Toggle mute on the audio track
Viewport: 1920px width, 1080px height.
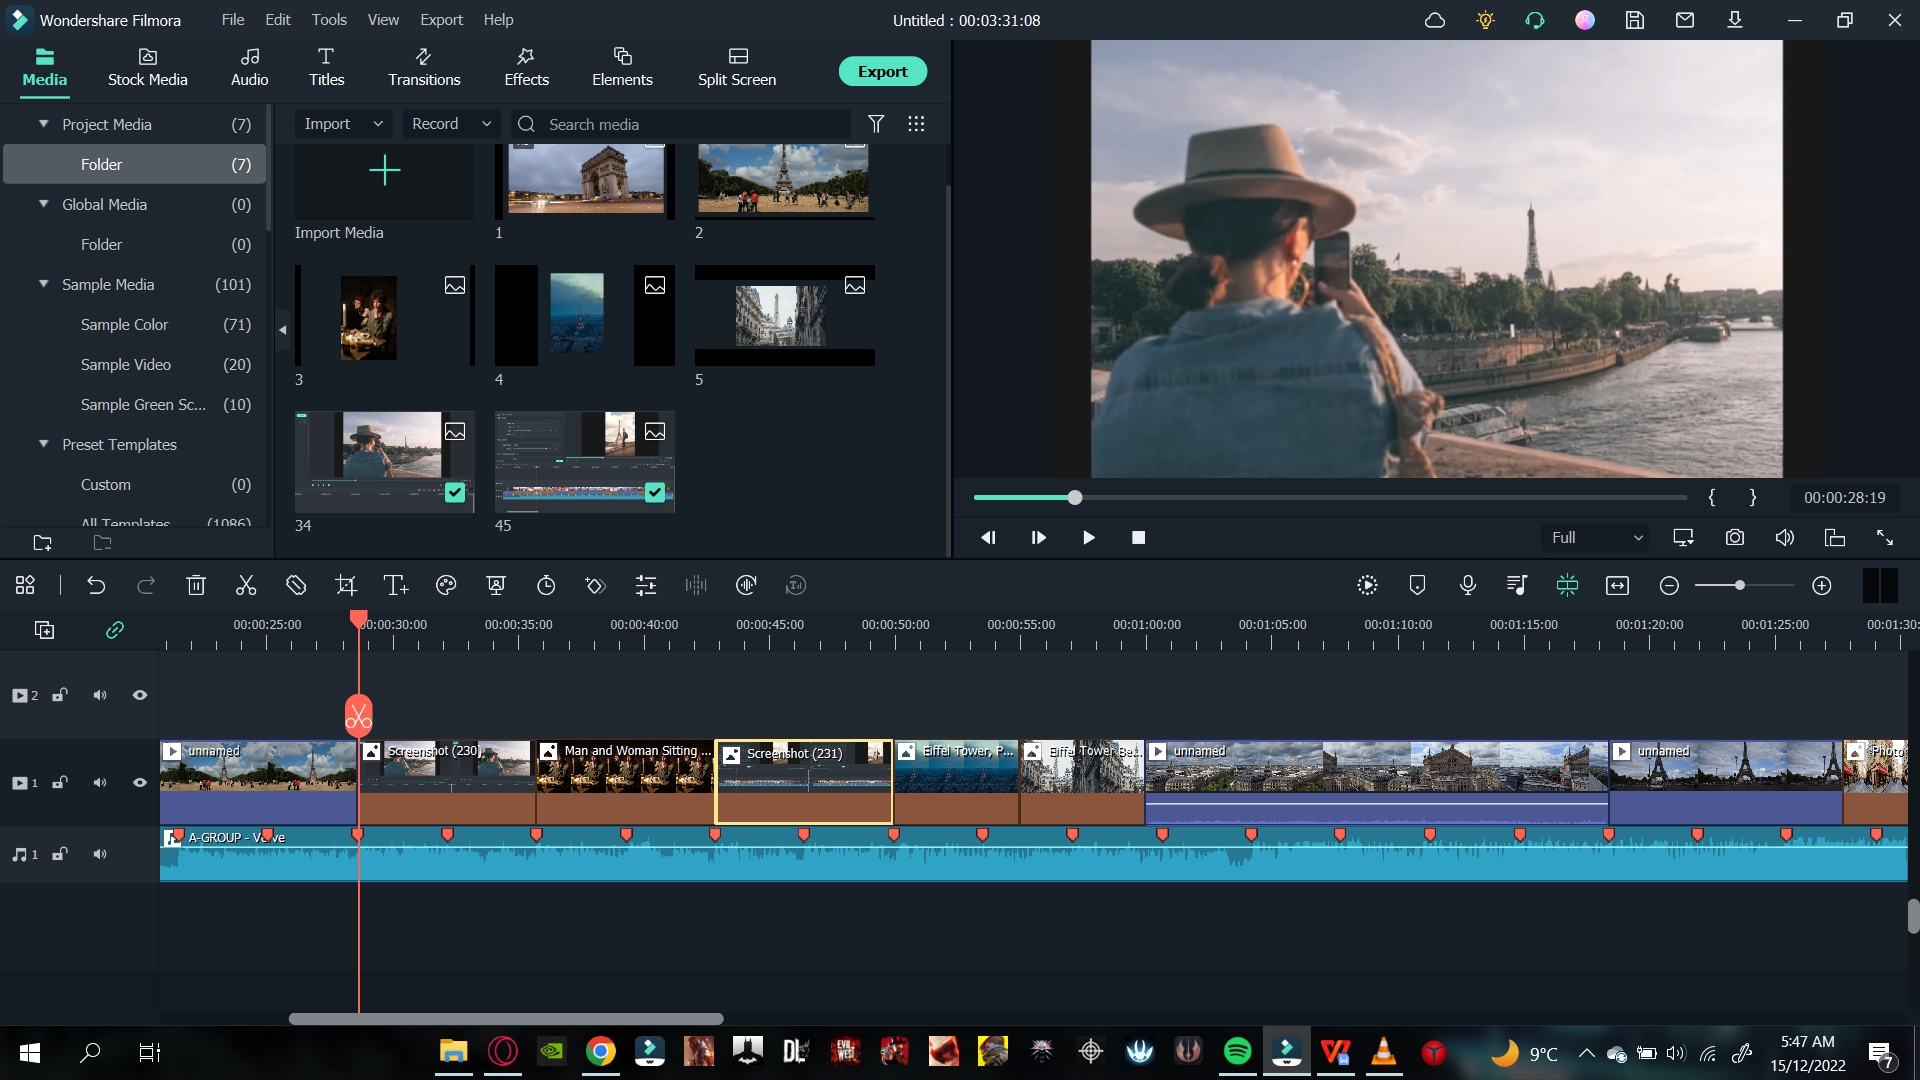100,855
